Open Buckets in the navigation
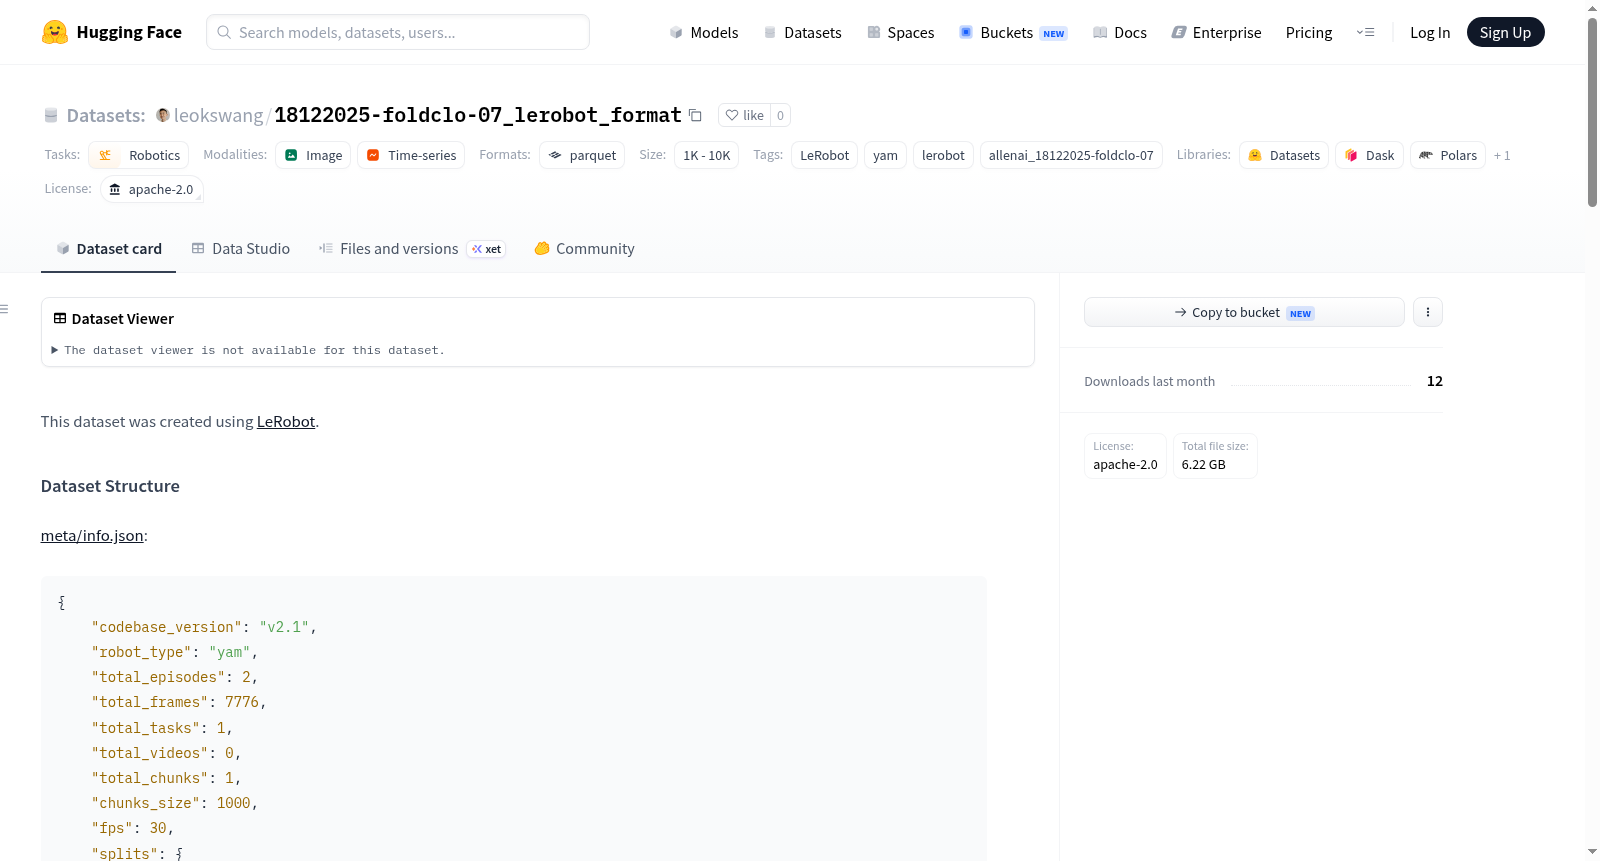 (x=1013, y=32)
